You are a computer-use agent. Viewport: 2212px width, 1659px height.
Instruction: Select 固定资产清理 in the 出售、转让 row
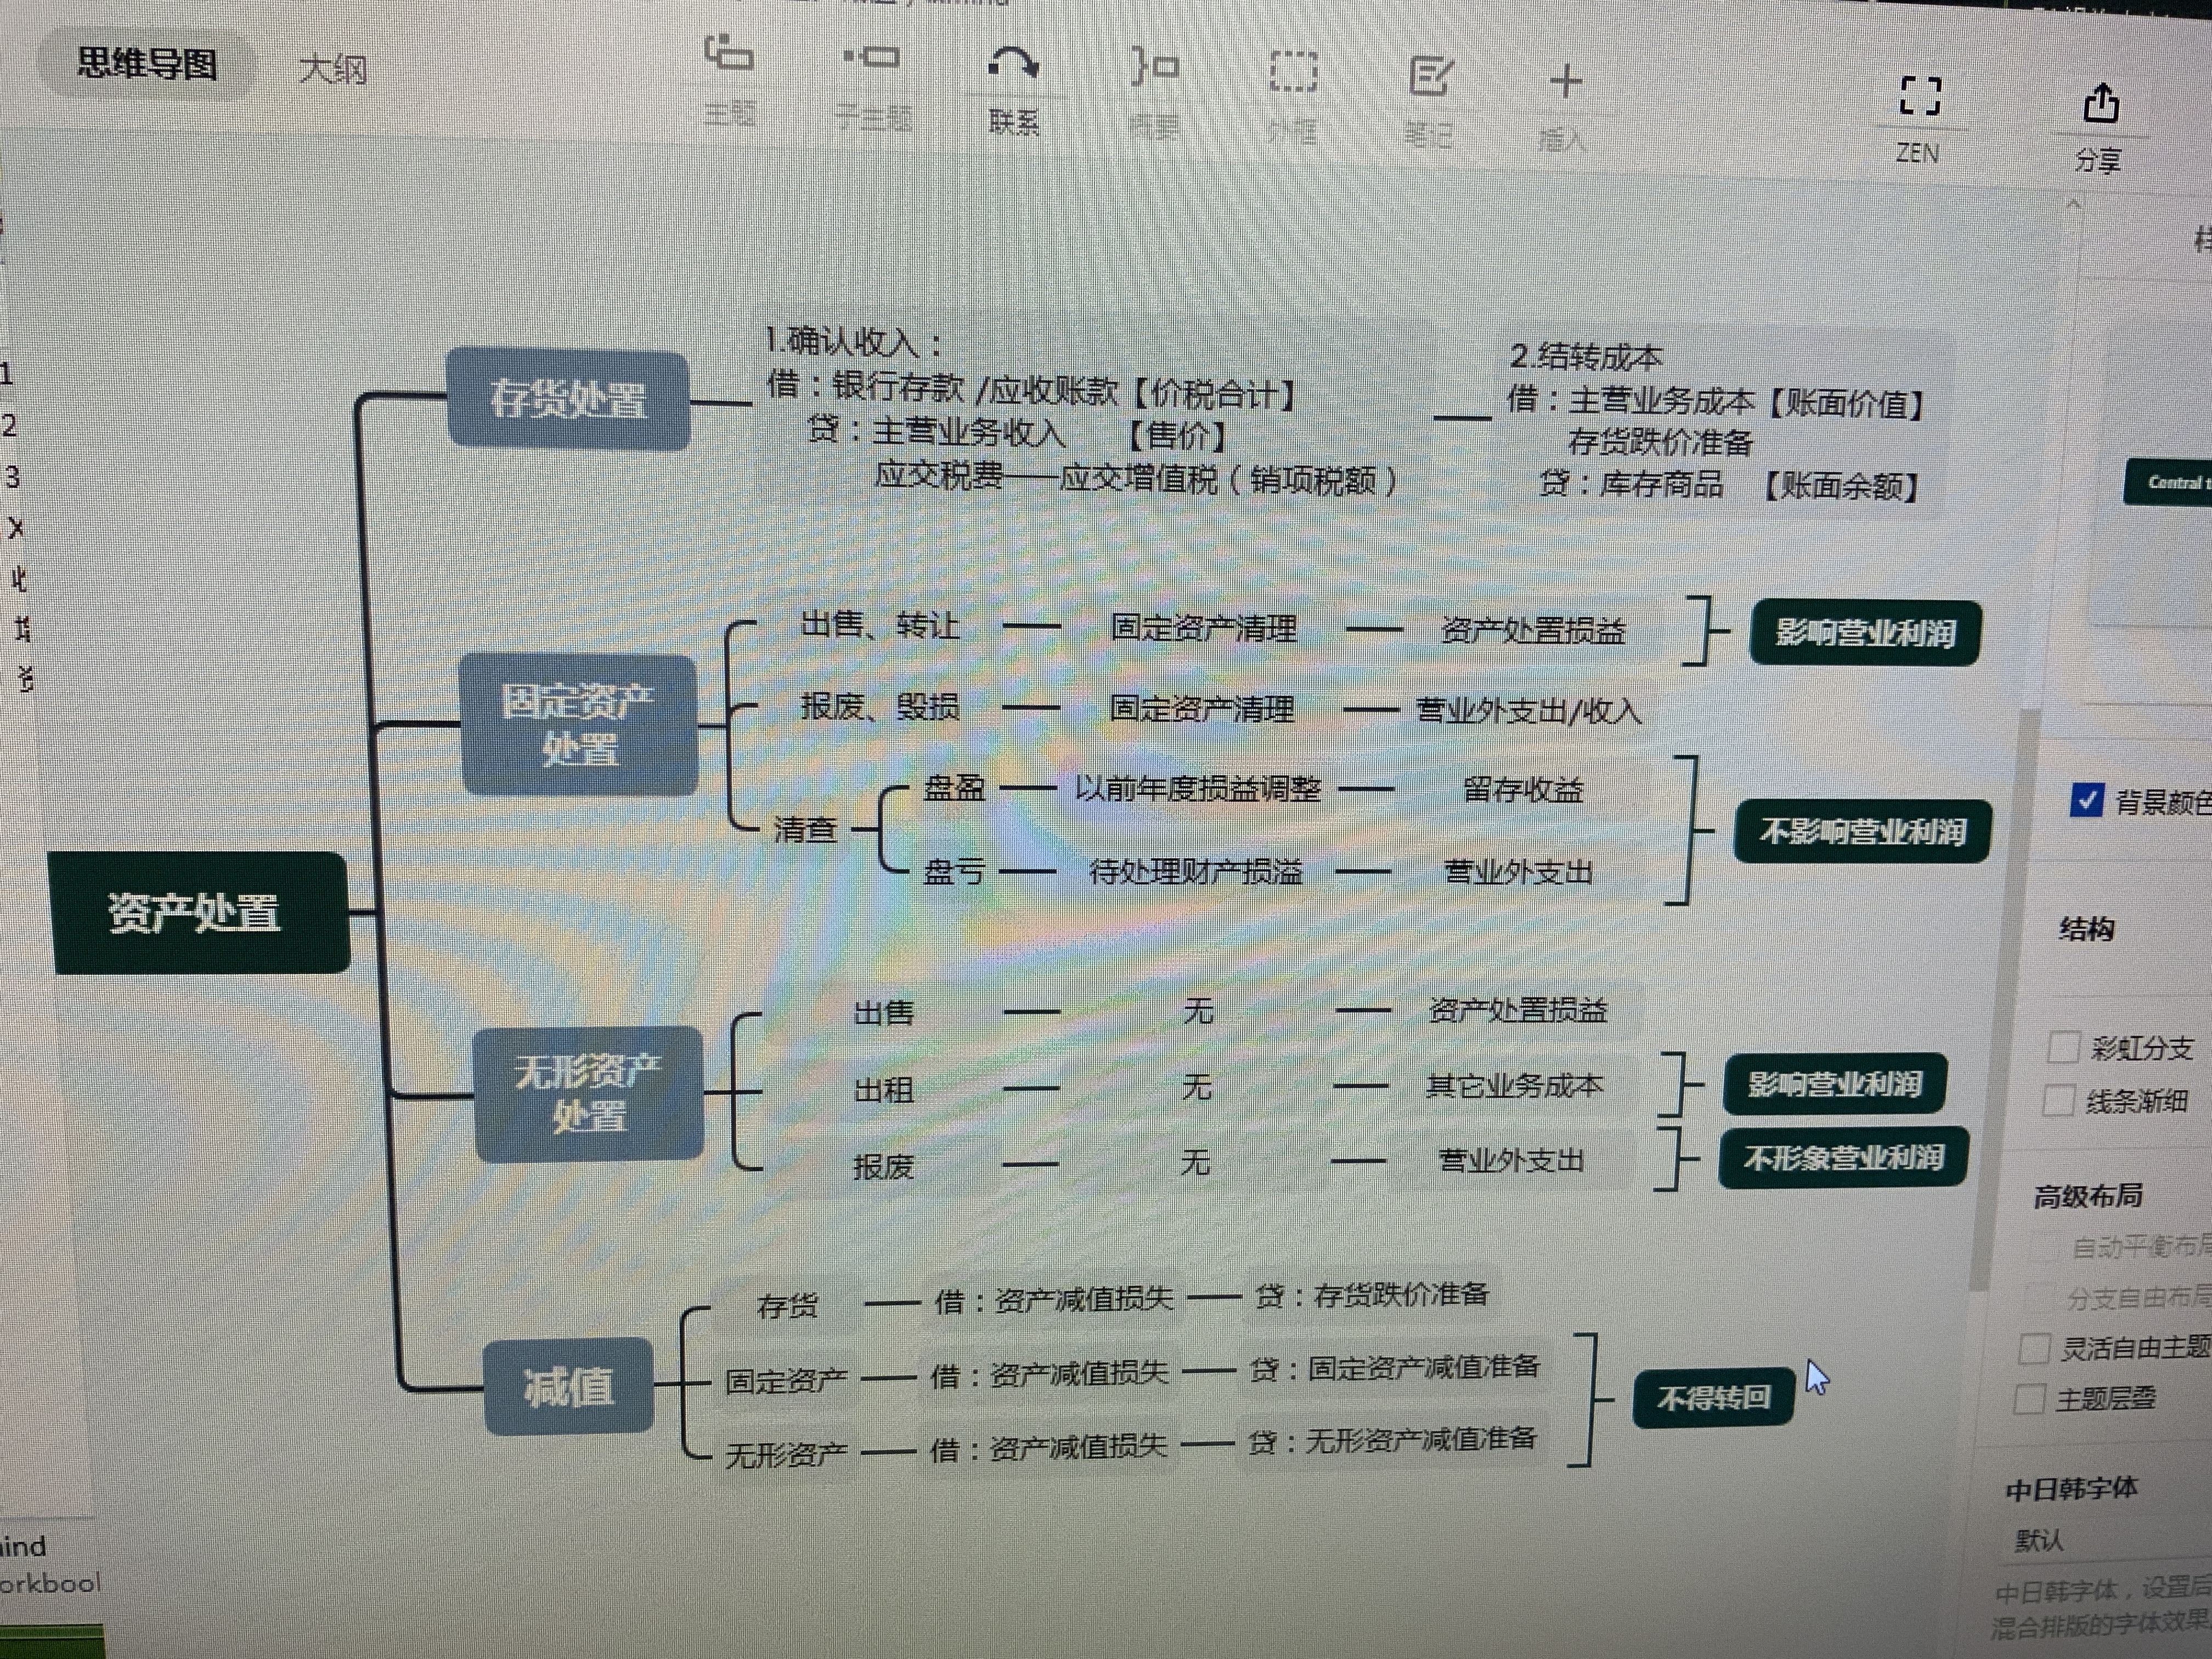tap(1203, 628)
